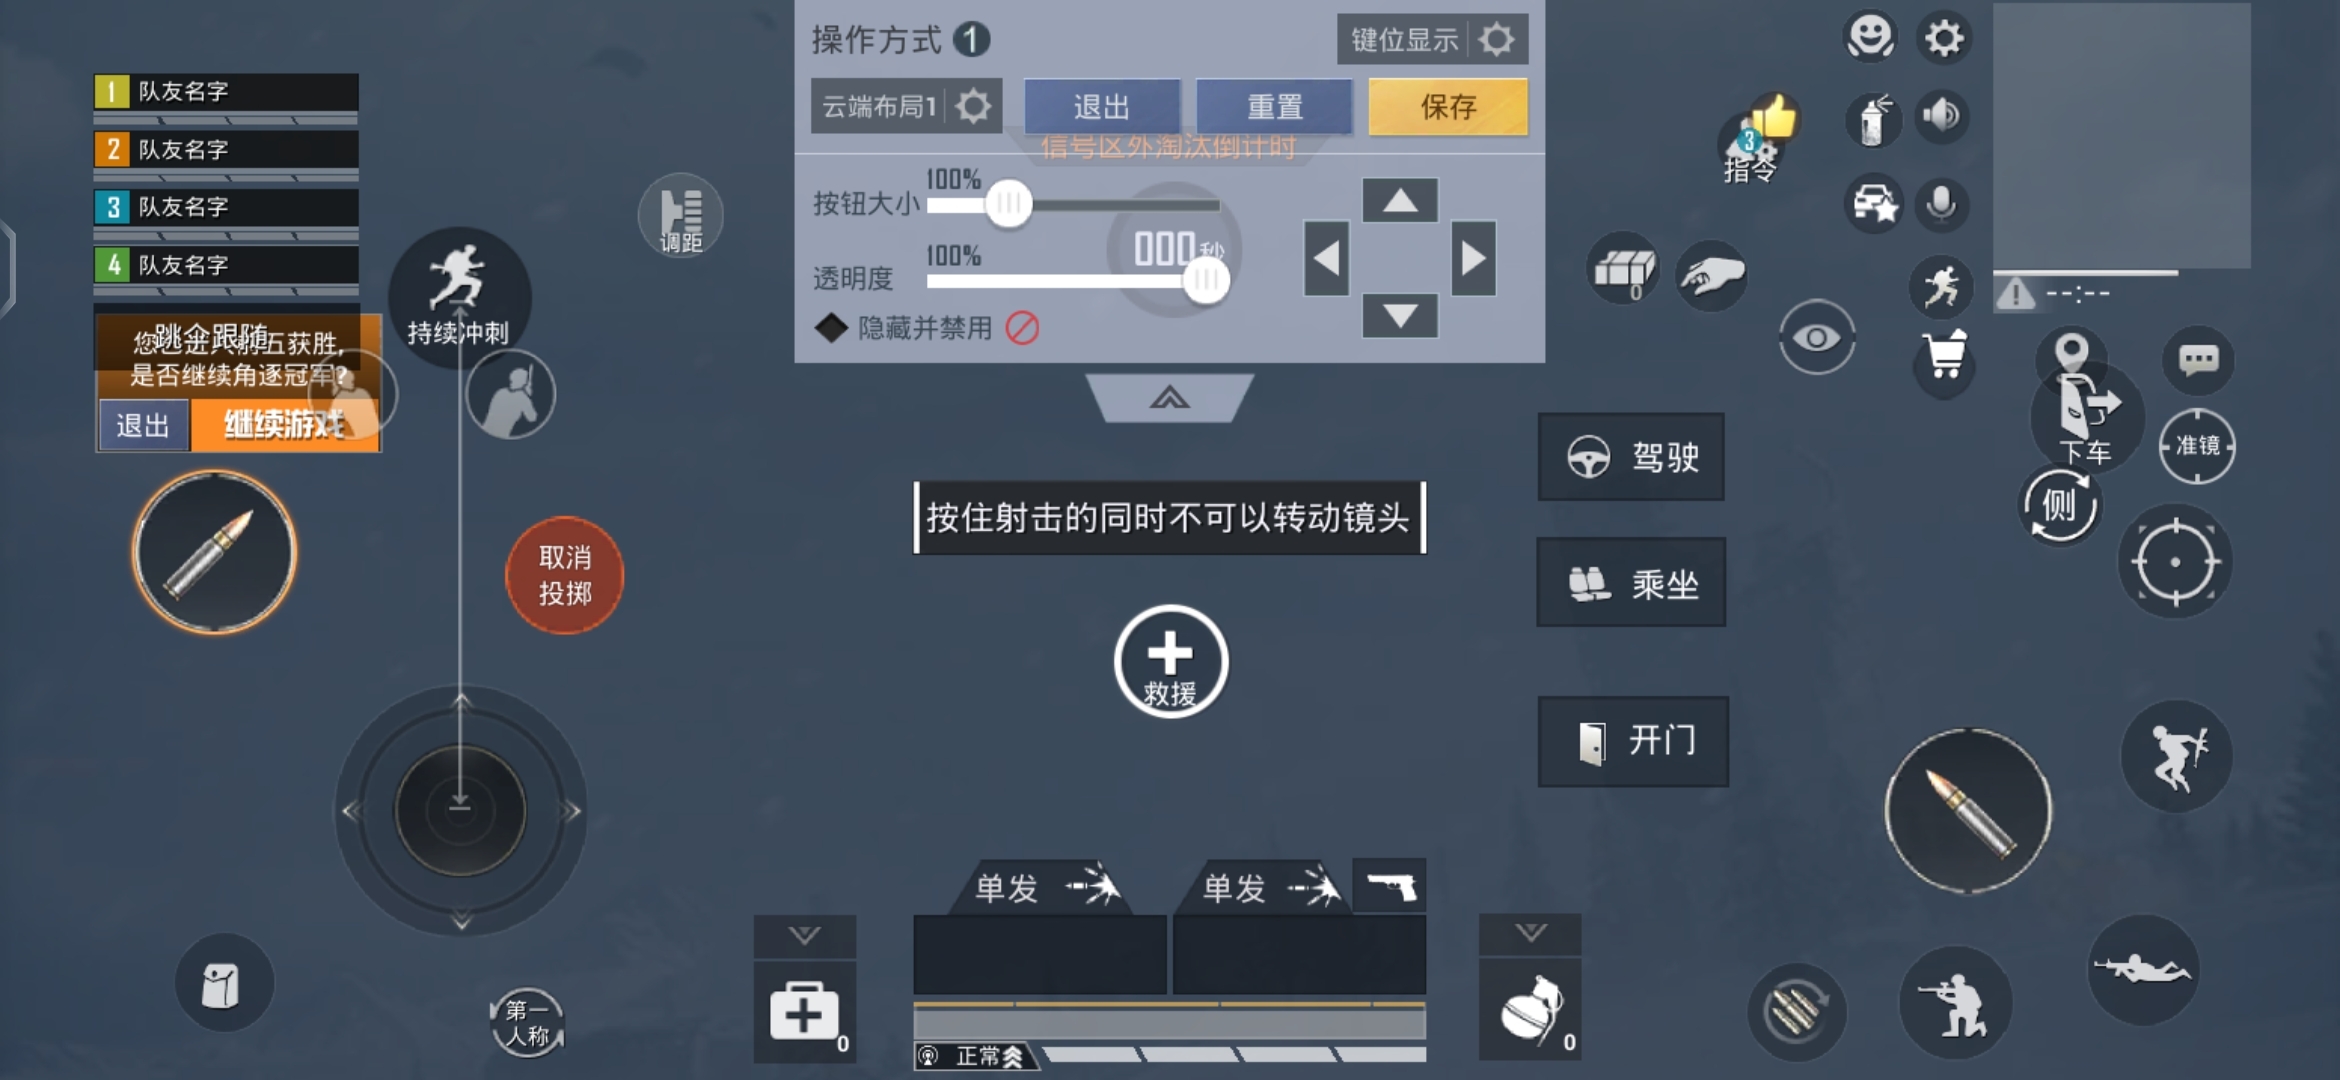
Task: Click the yellow 保存 save button
Action: click(x=1448, y=106)
